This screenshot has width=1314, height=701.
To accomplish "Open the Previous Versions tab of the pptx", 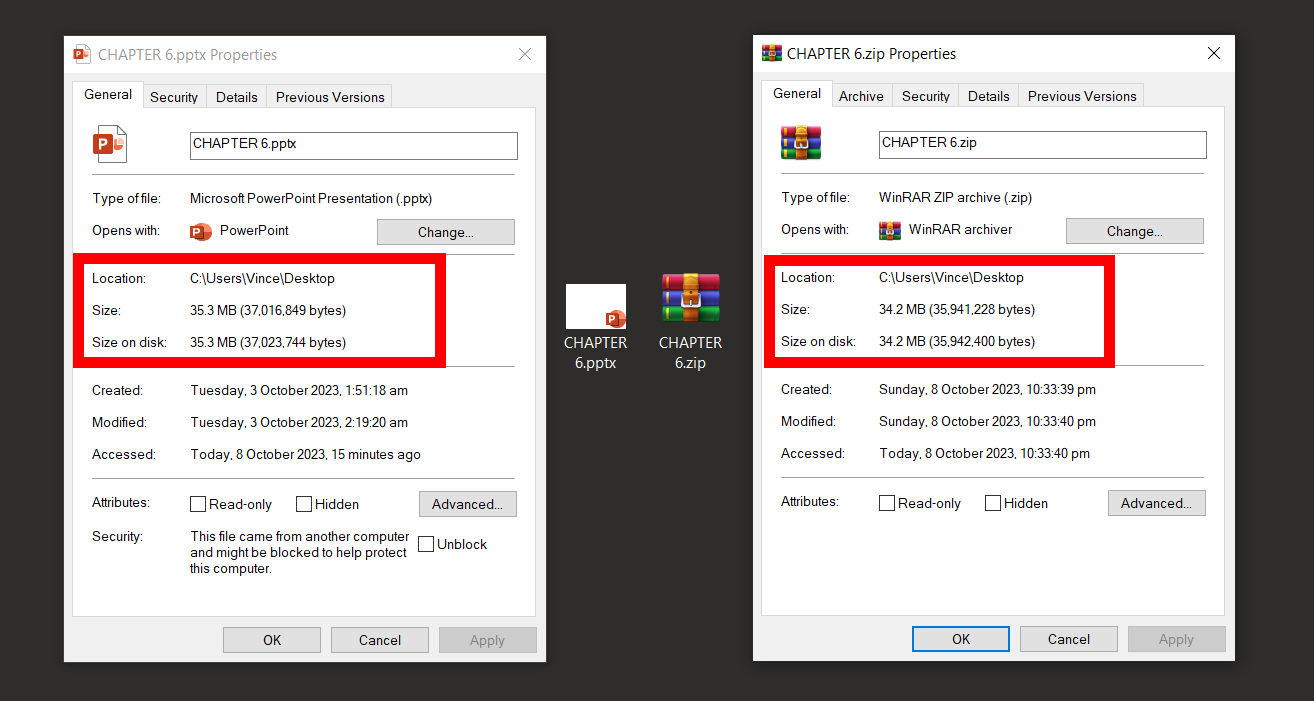I will tap(329, 96).
